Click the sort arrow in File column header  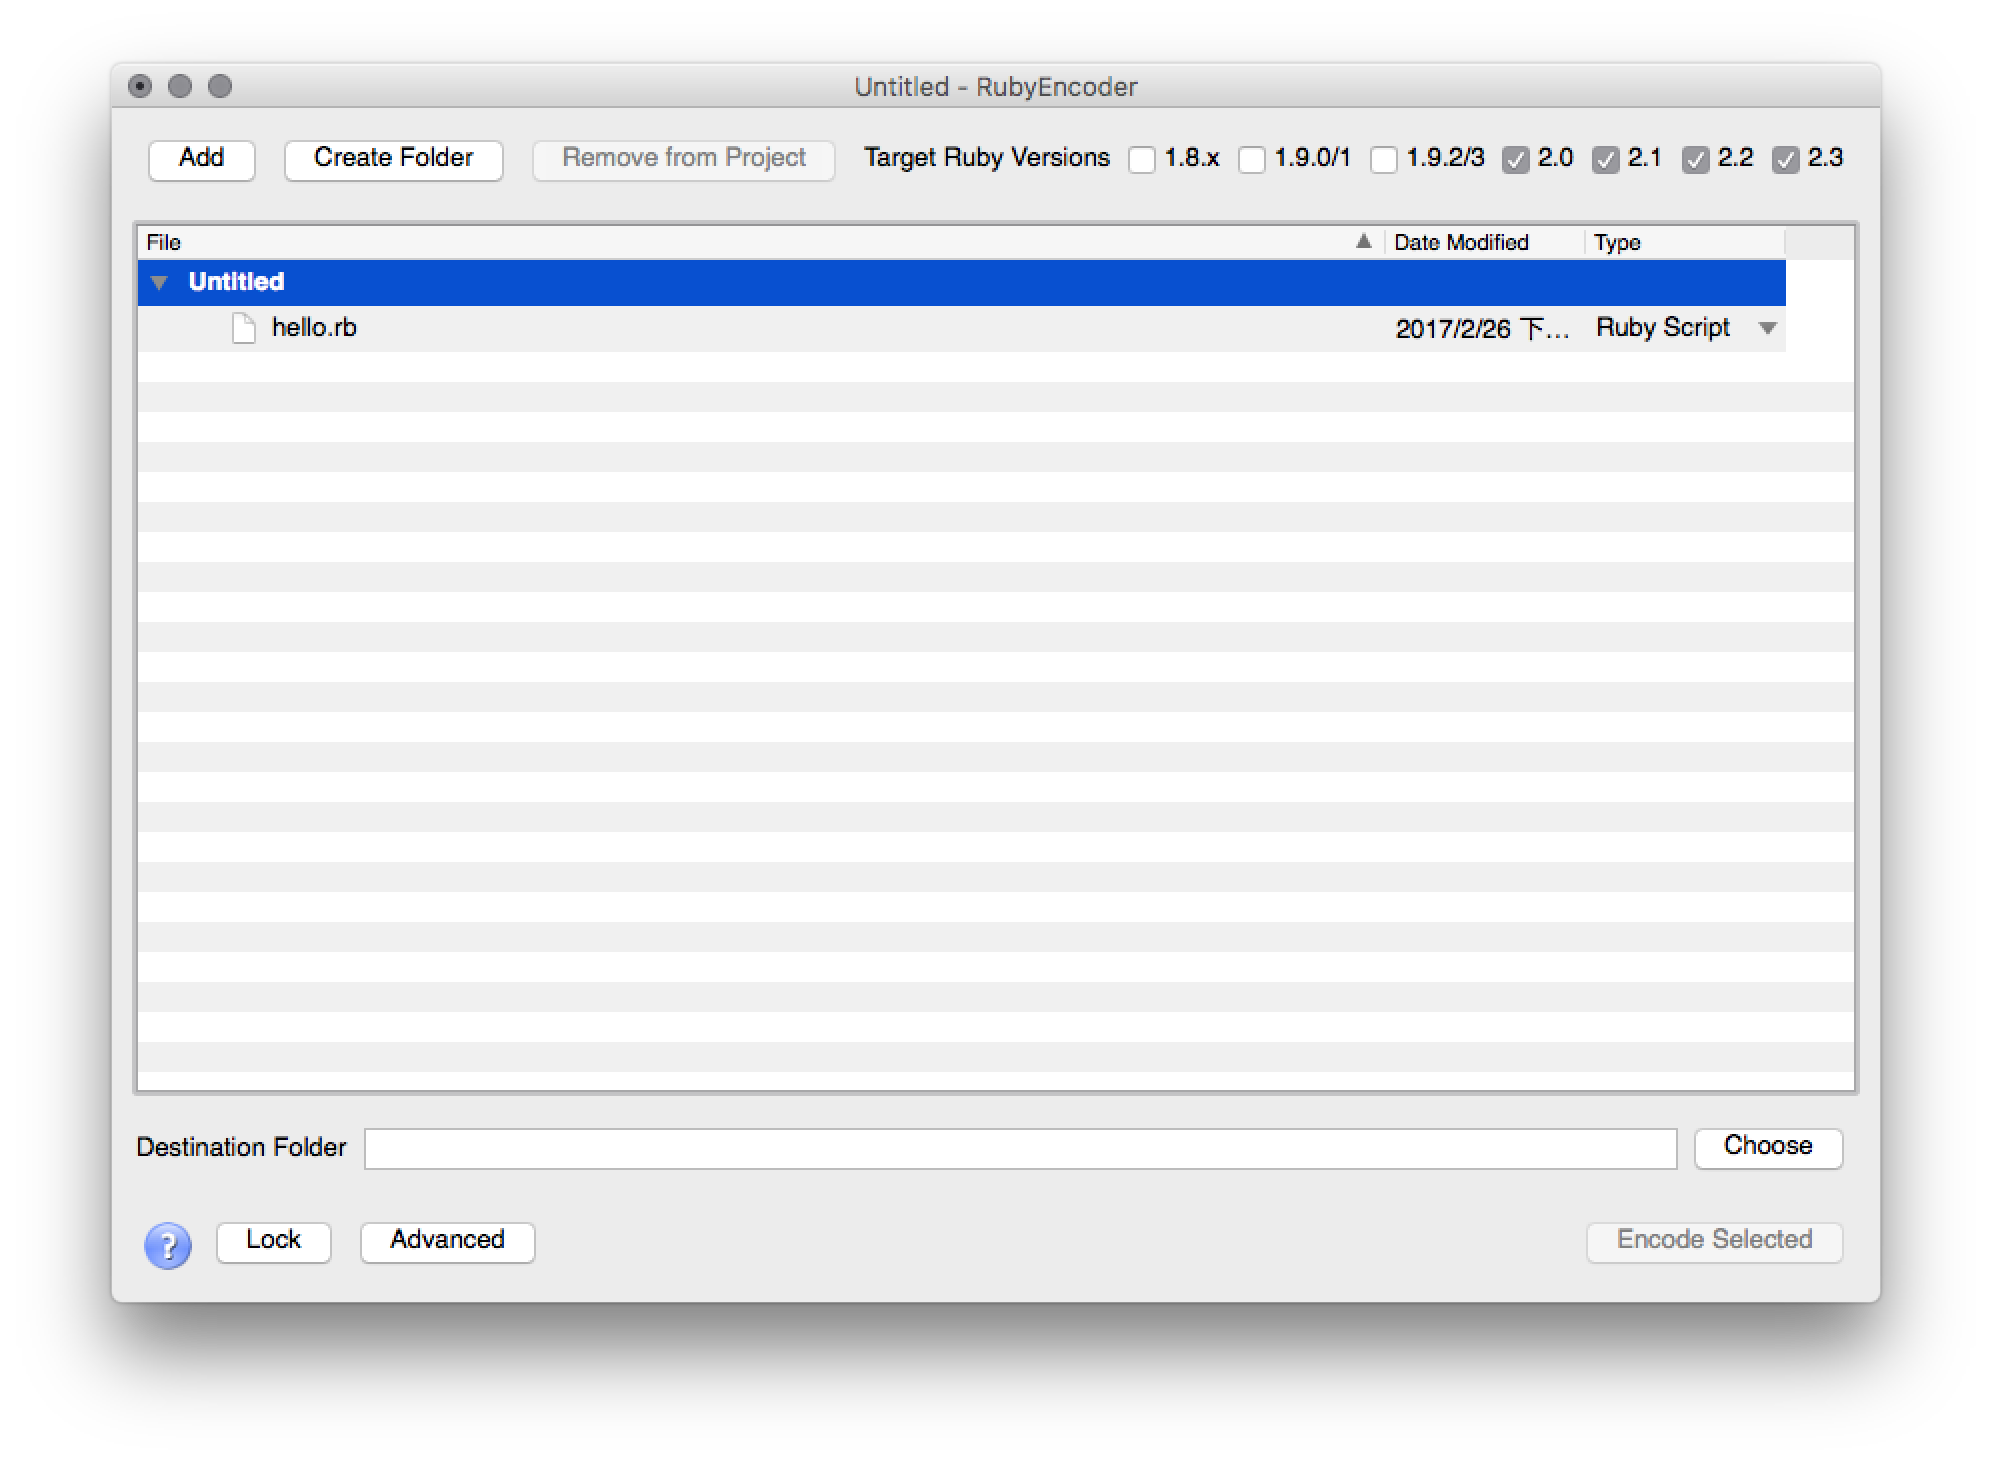[1363, 241]
